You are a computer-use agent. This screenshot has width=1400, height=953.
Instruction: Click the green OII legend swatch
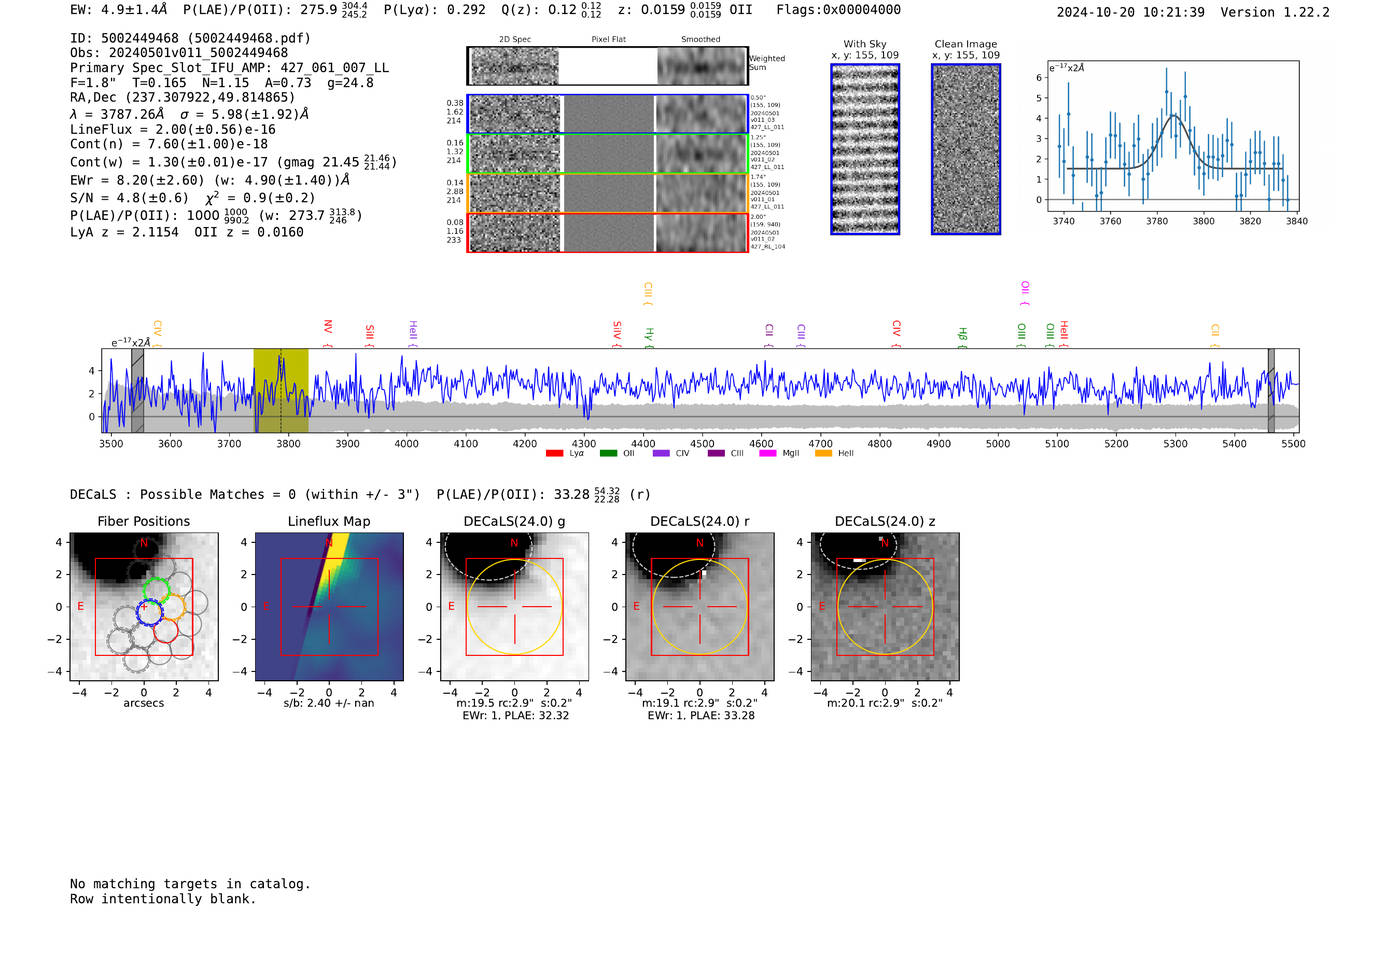coord(608,454)
